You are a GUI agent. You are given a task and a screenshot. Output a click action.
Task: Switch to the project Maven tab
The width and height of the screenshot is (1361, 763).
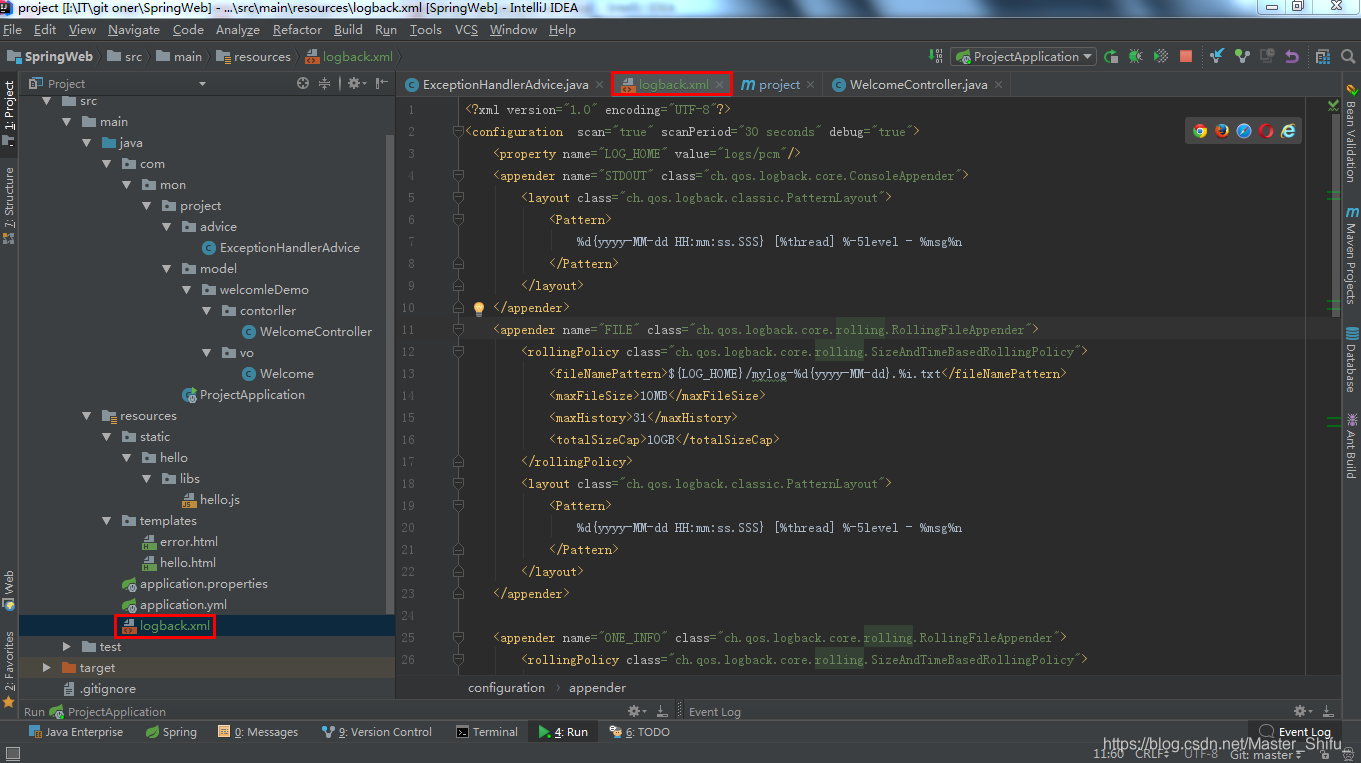(779, 84)
